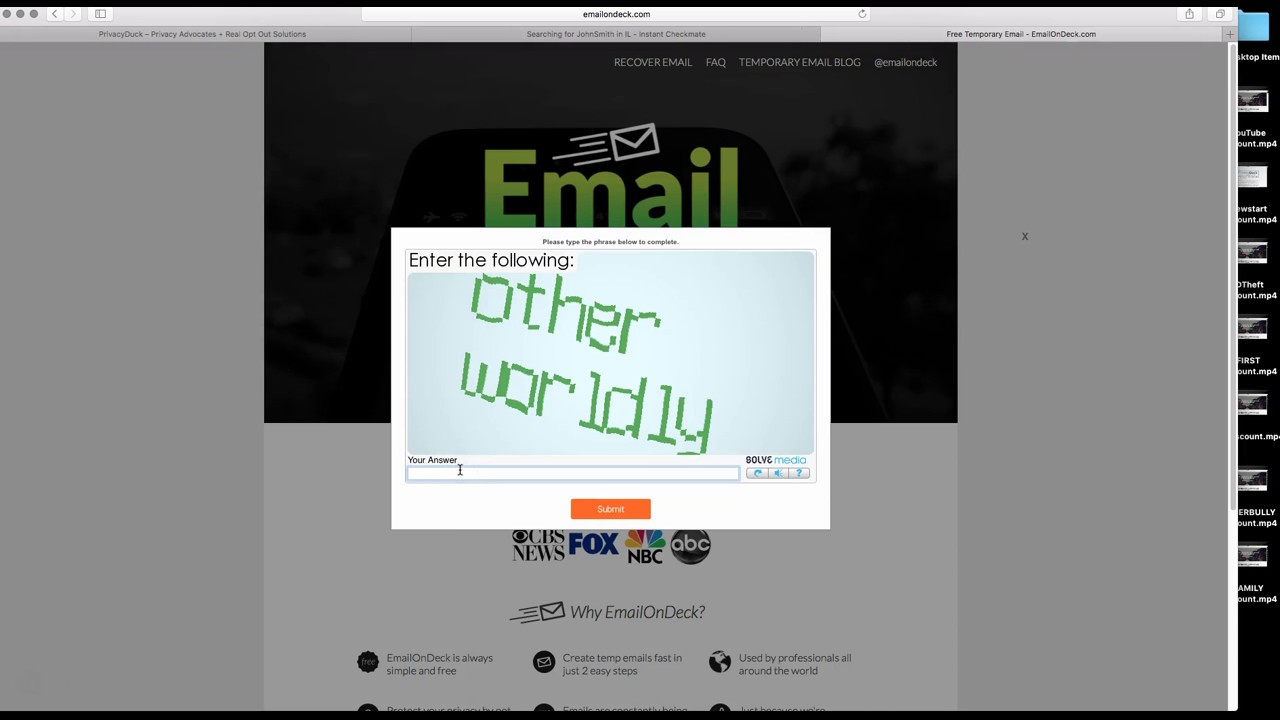Click the Your Answer captcha text field

tap(573, 473)
